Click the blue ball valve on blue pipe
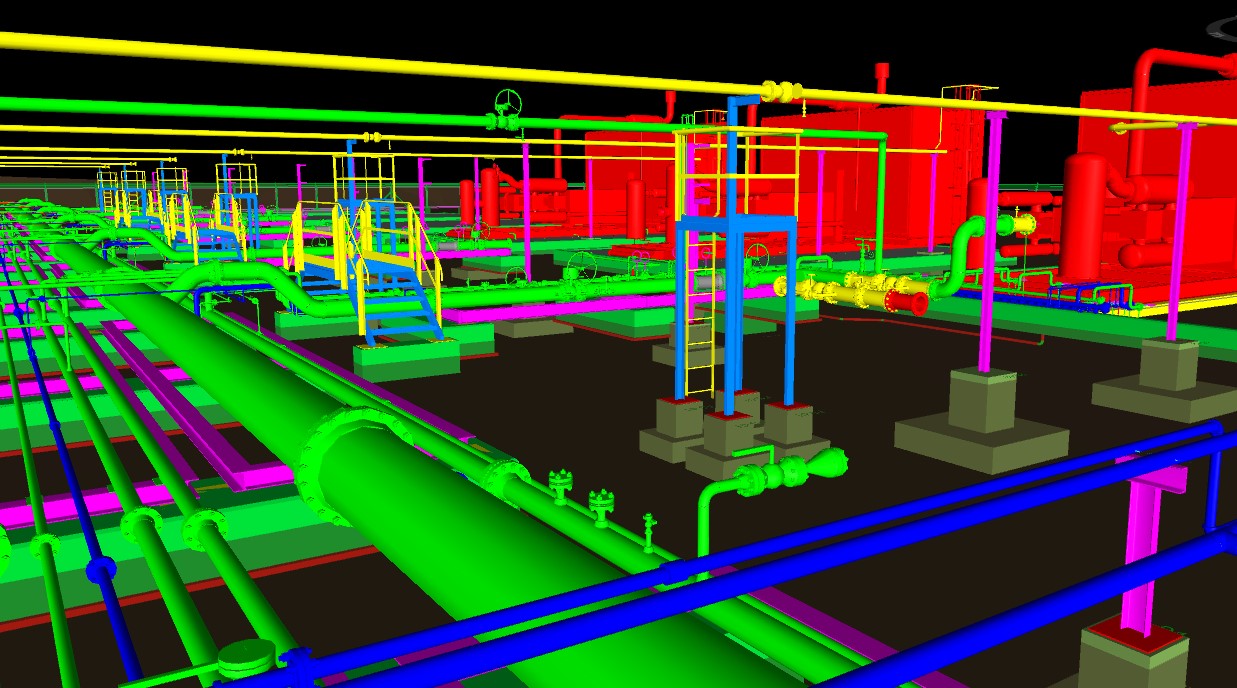Screen dimensions: 1237x688 (x=100, y=570)
